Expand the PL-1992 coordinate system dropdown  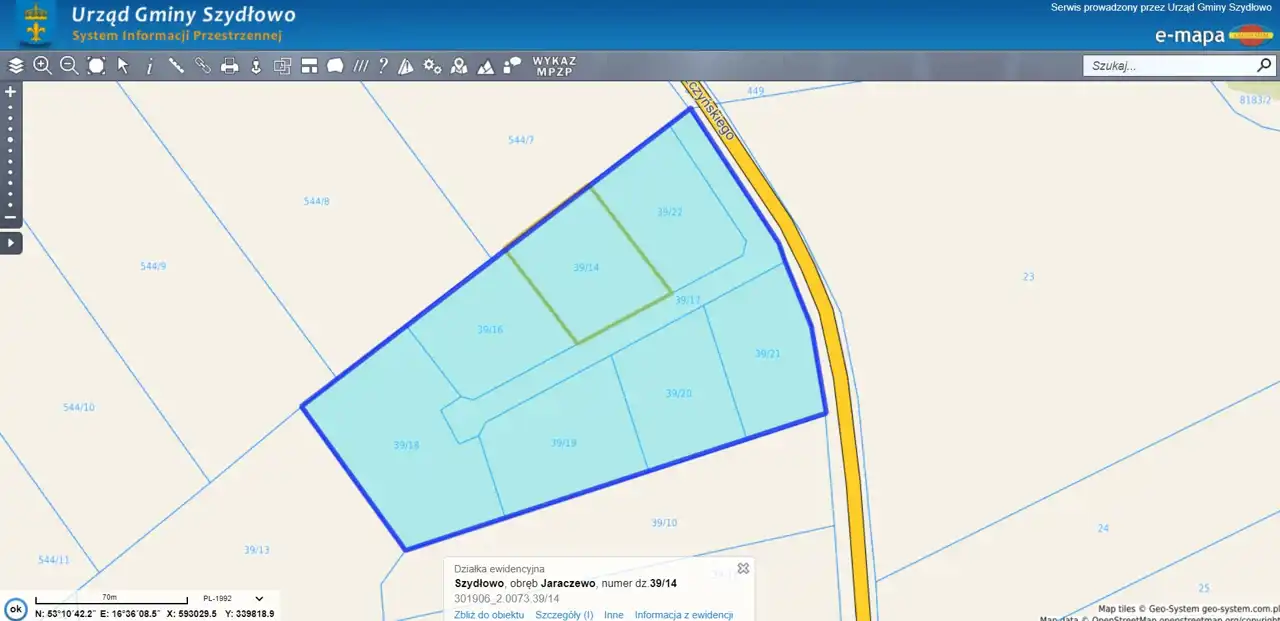[259, 599]
